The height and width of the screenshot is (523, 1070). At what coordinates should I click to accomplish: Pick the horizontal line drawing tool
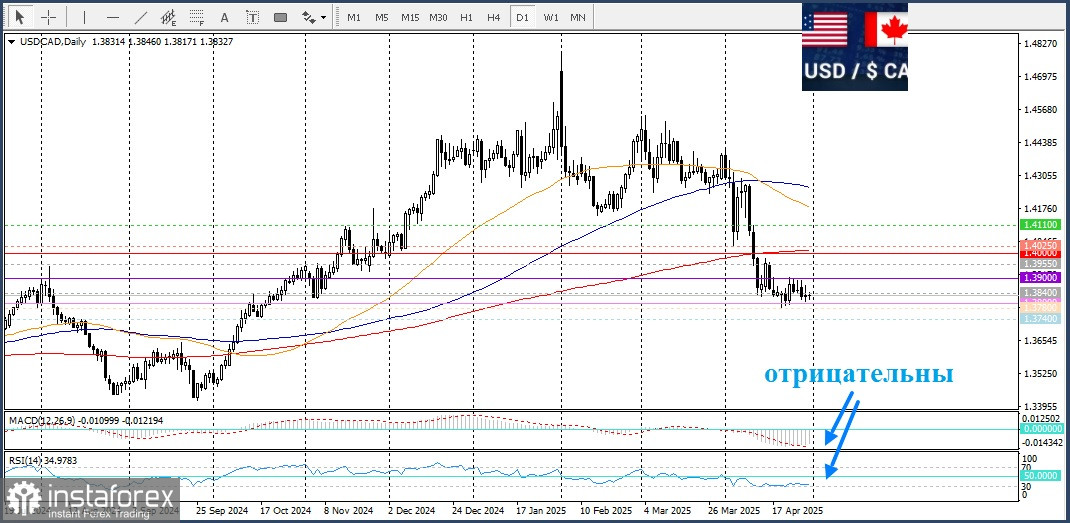112,17
